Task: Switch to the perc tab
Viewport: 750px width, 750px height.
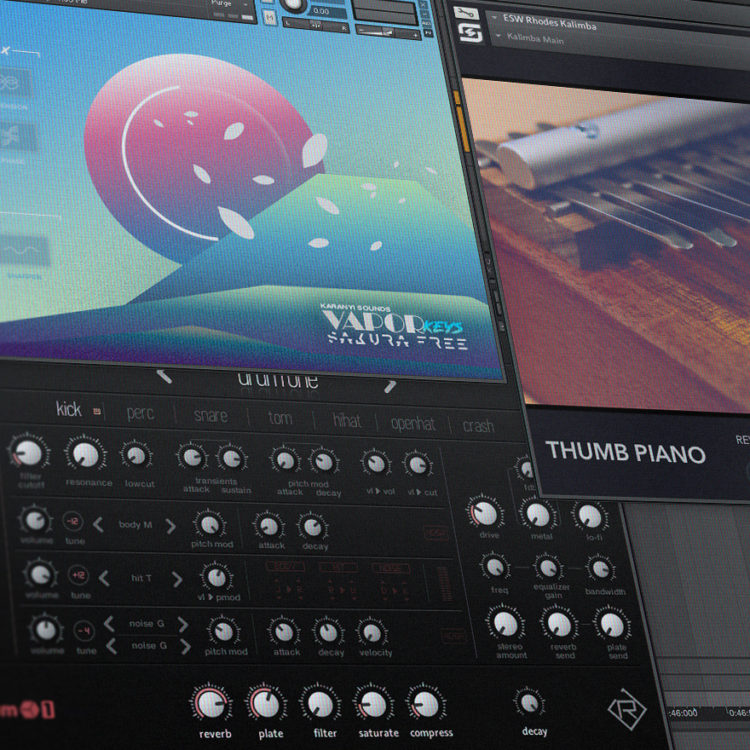Action: (140, 413)
